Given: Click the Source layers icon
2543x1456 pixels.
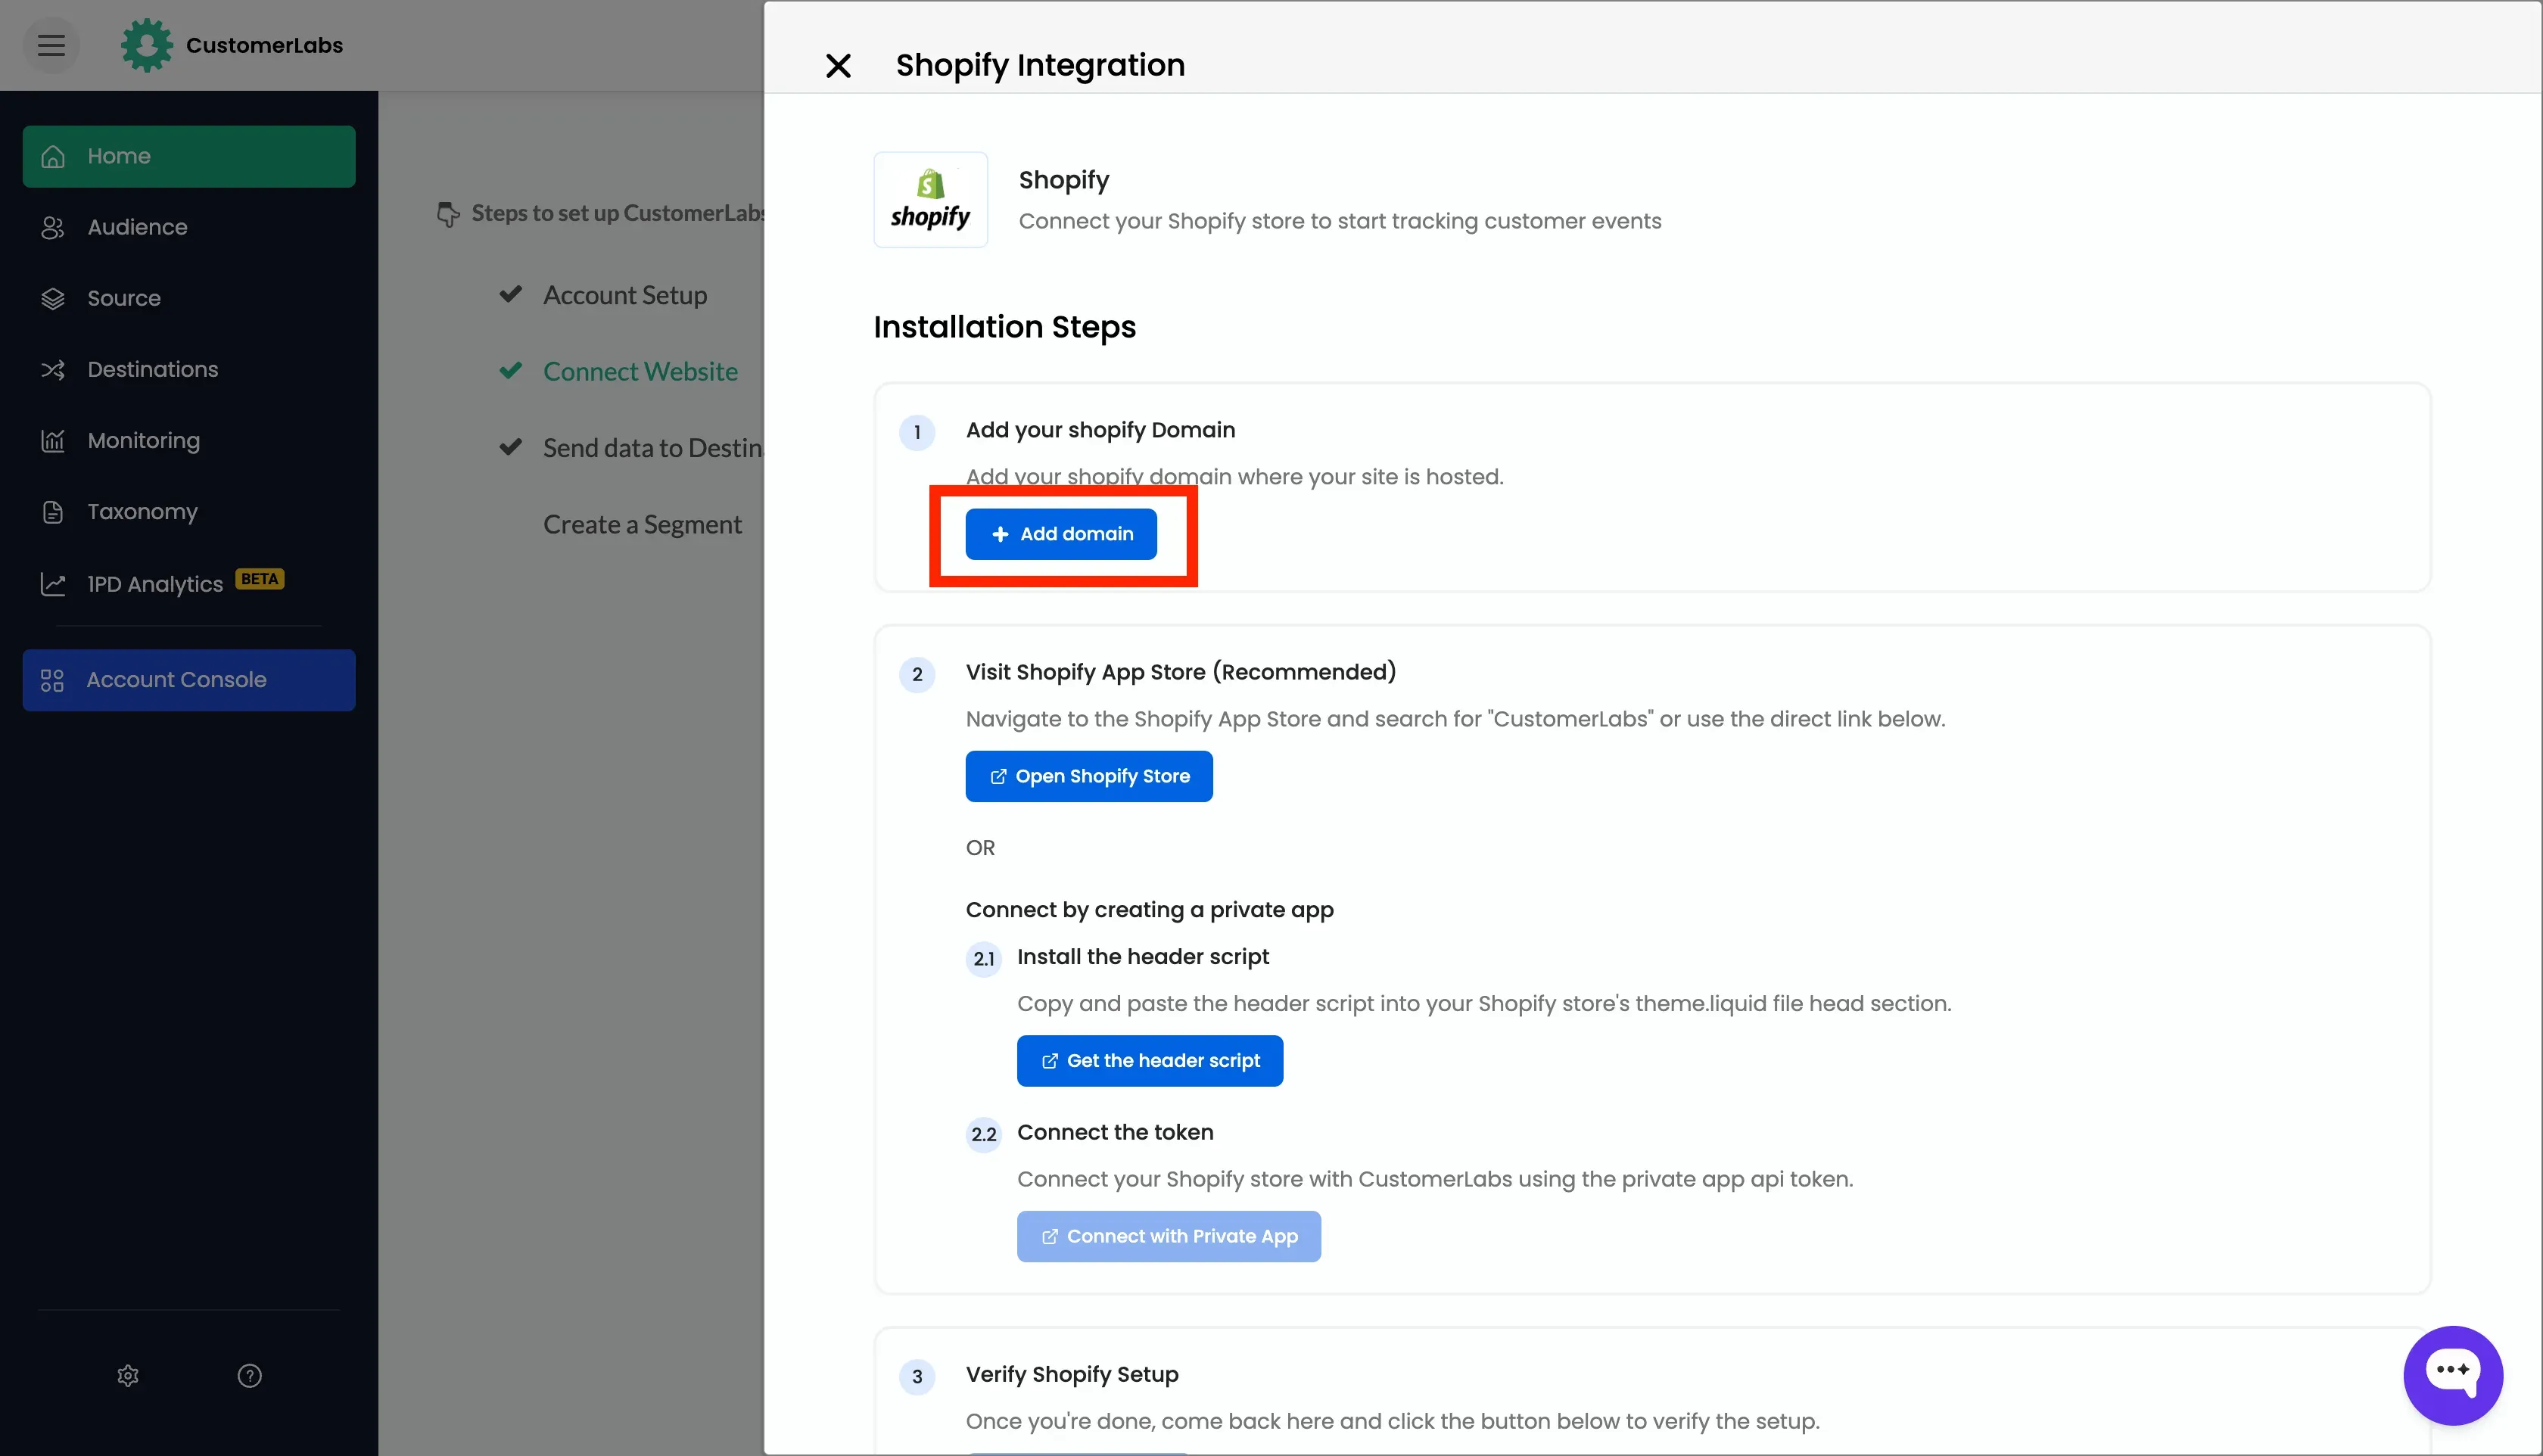Looking at the screenshot, I should pos(53,298).
